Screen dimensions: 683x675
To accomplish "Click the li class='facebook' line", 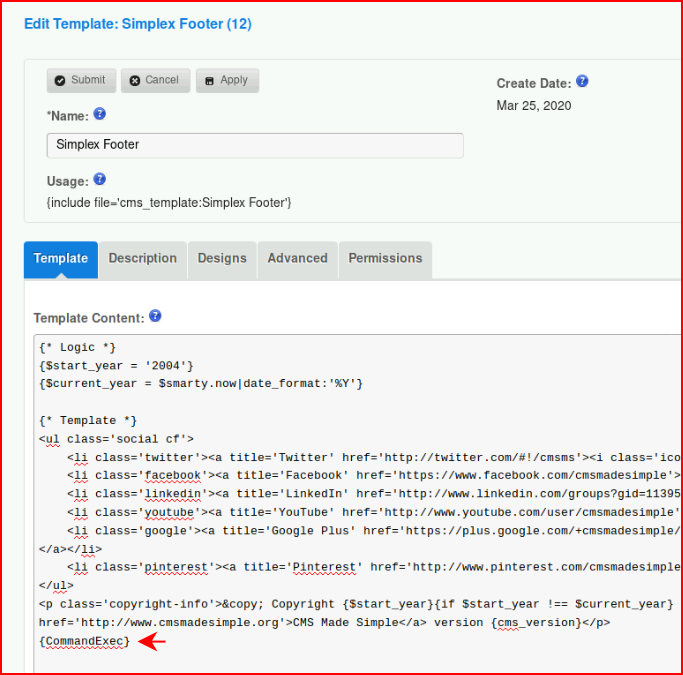I will click(x=374, y=475).
